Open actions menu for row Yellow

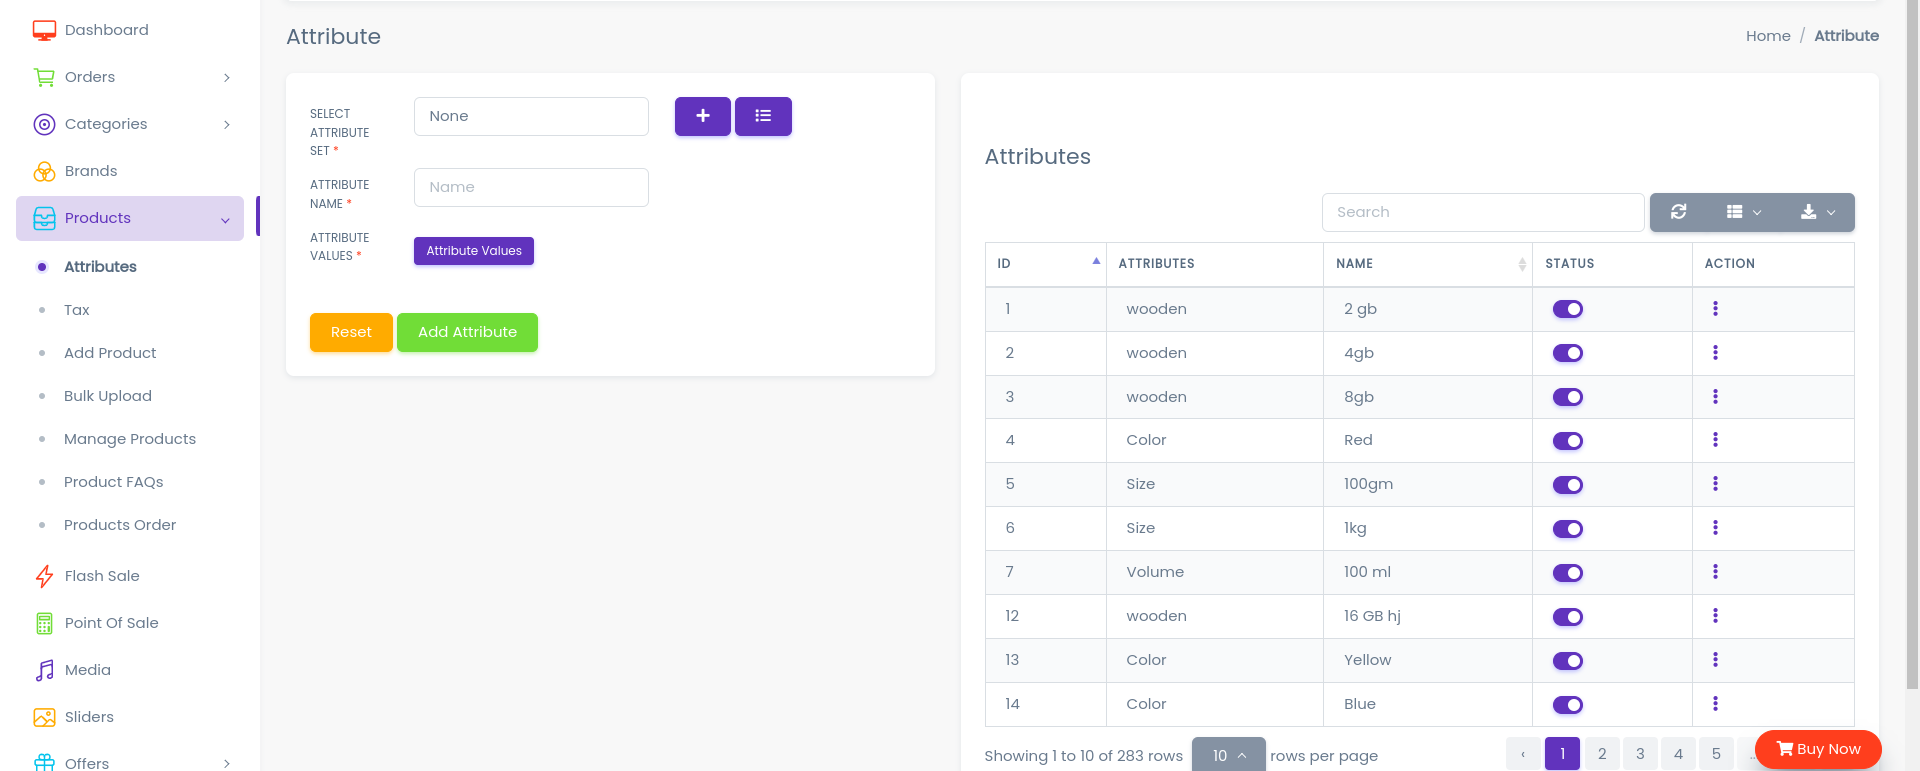coord(1715,660)
